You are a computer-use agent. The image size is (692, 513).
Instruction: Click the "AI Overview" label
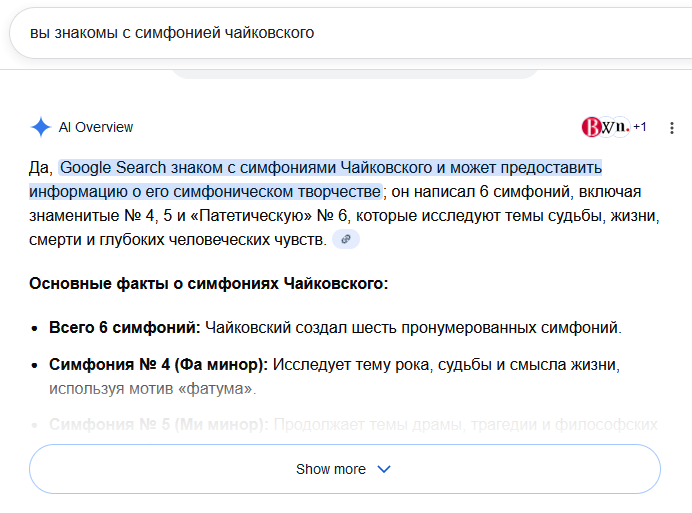point(96,127)
